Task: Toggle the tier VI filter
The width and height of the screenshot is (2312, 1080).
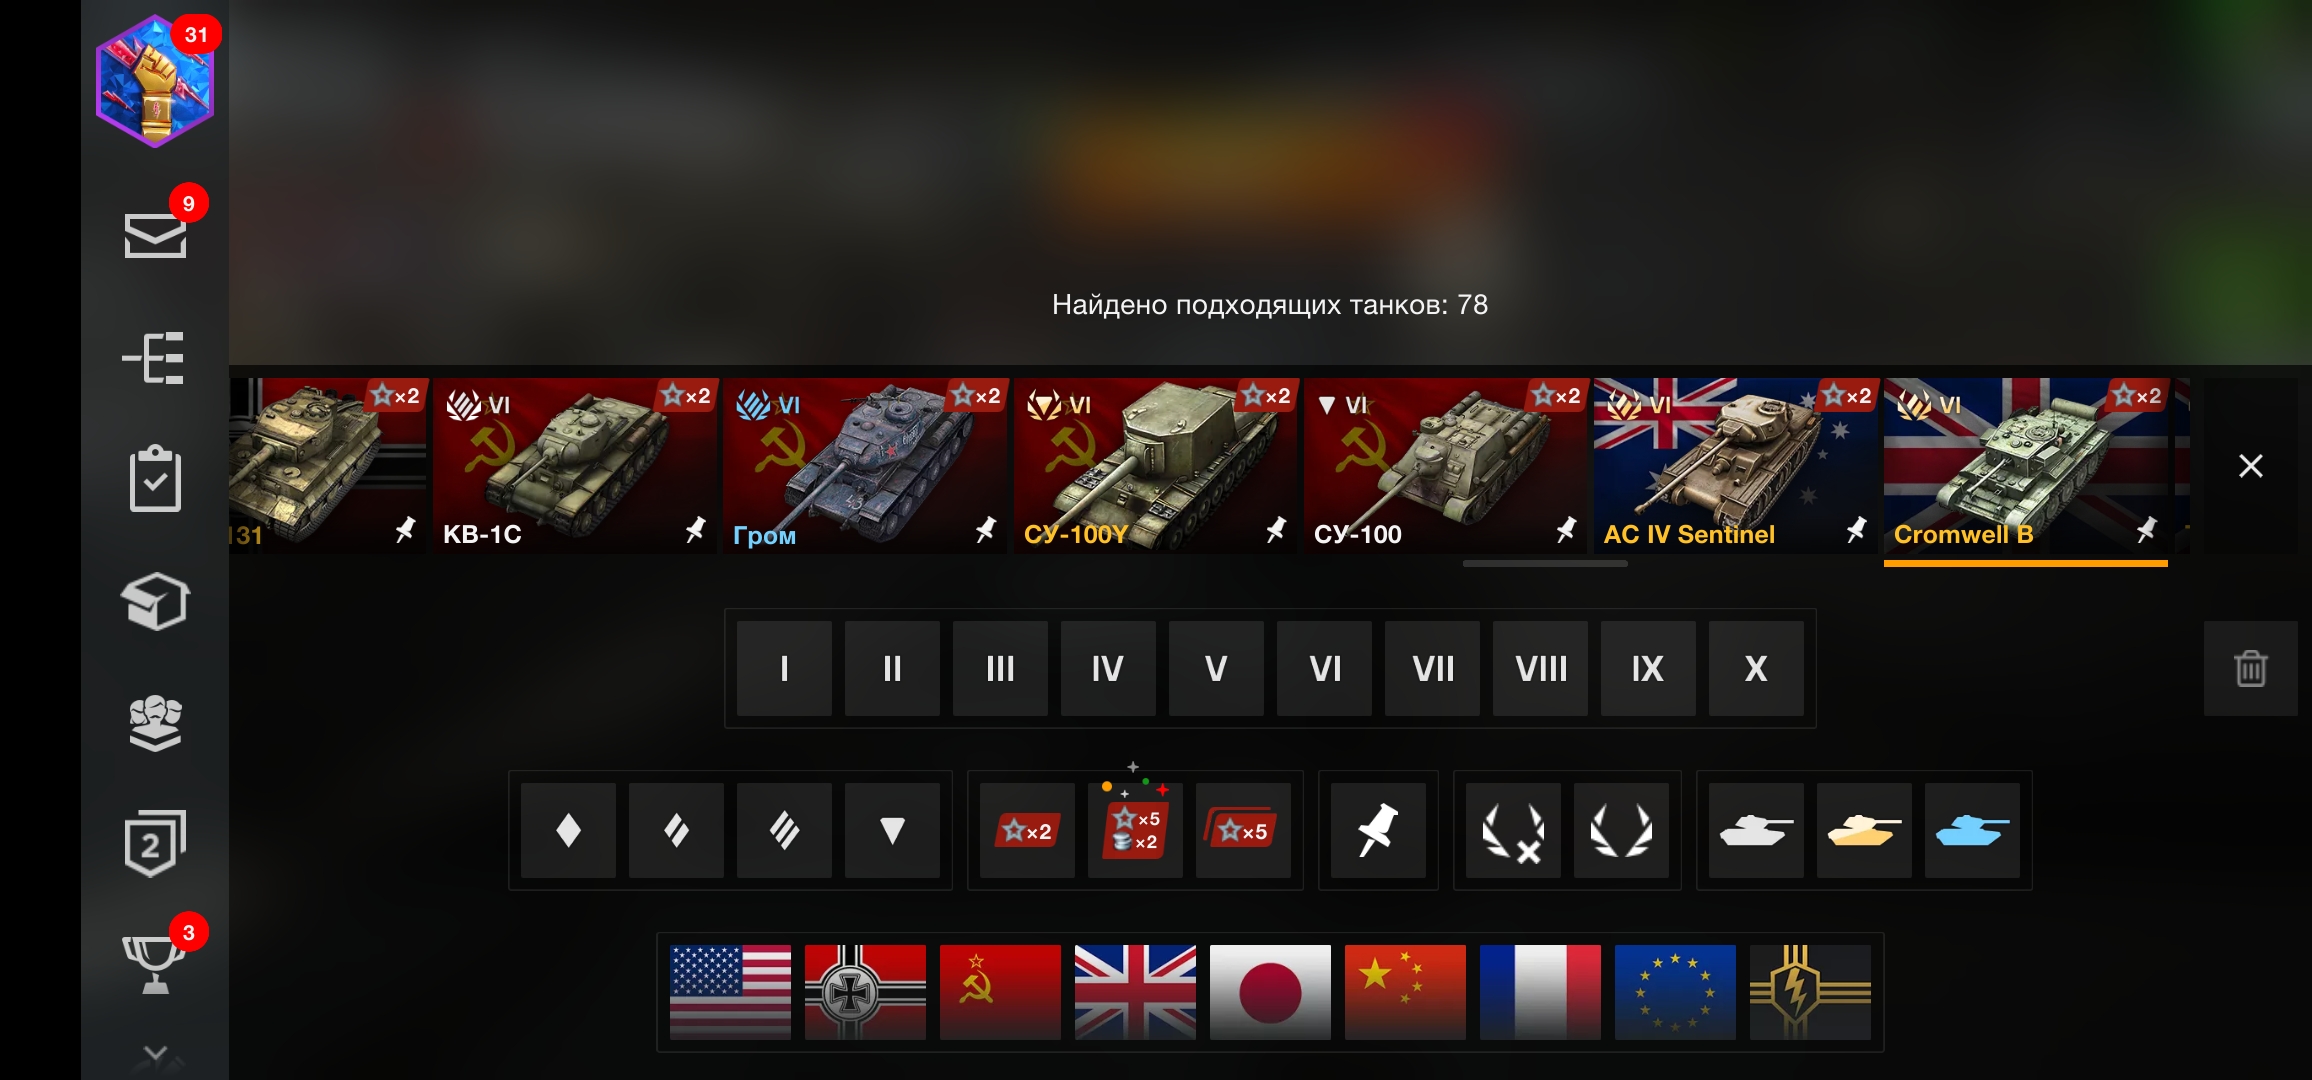Action: pyautogui.click(x=1324, y=668)
